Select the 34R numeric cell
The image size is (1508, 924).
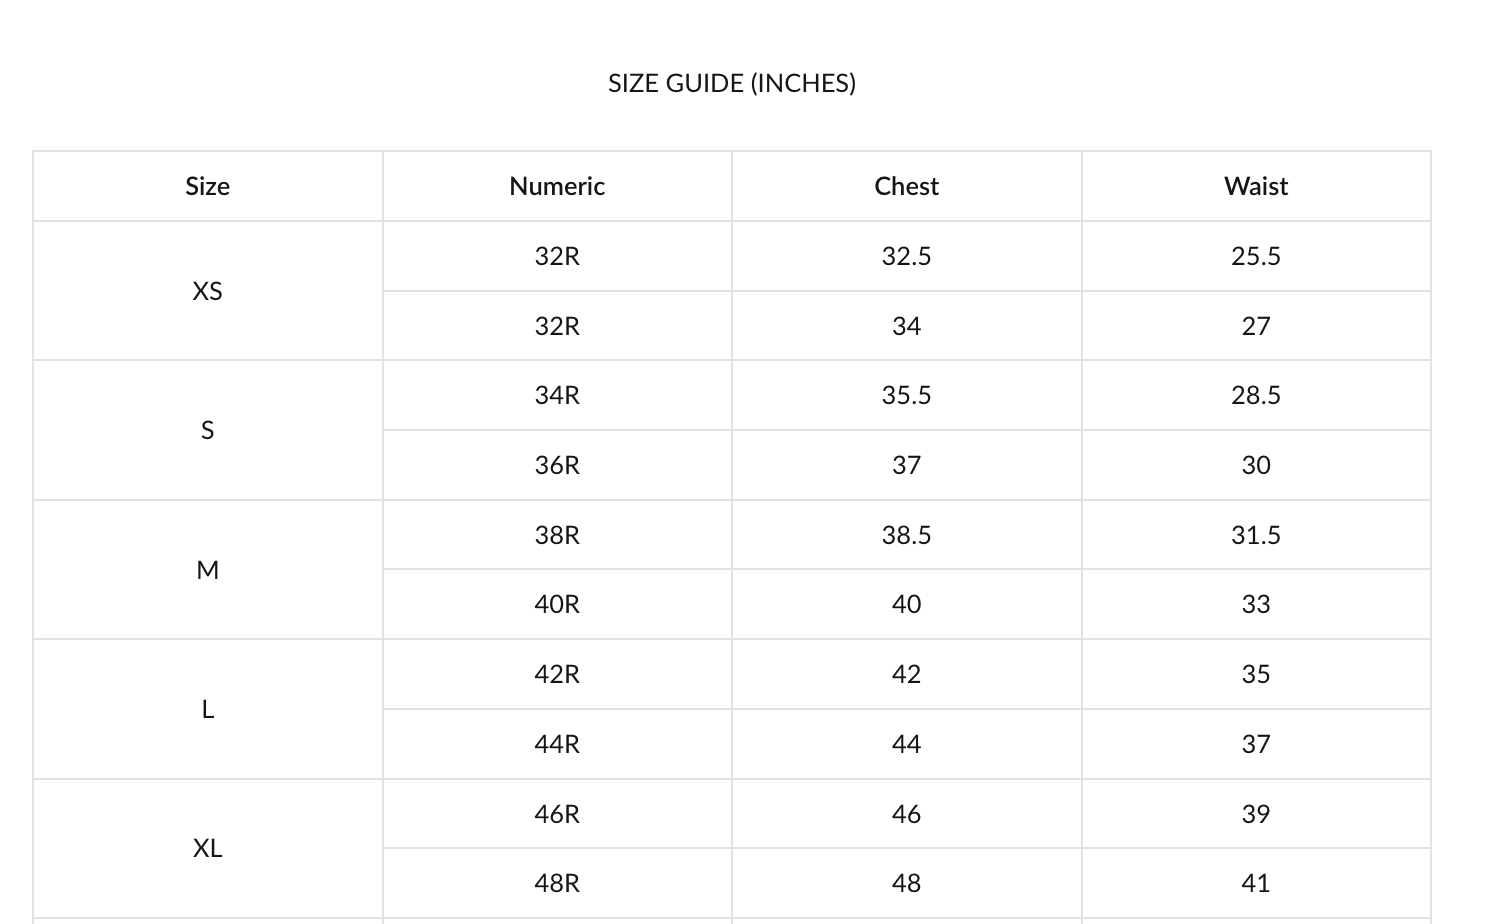click(x=557, y=395)
